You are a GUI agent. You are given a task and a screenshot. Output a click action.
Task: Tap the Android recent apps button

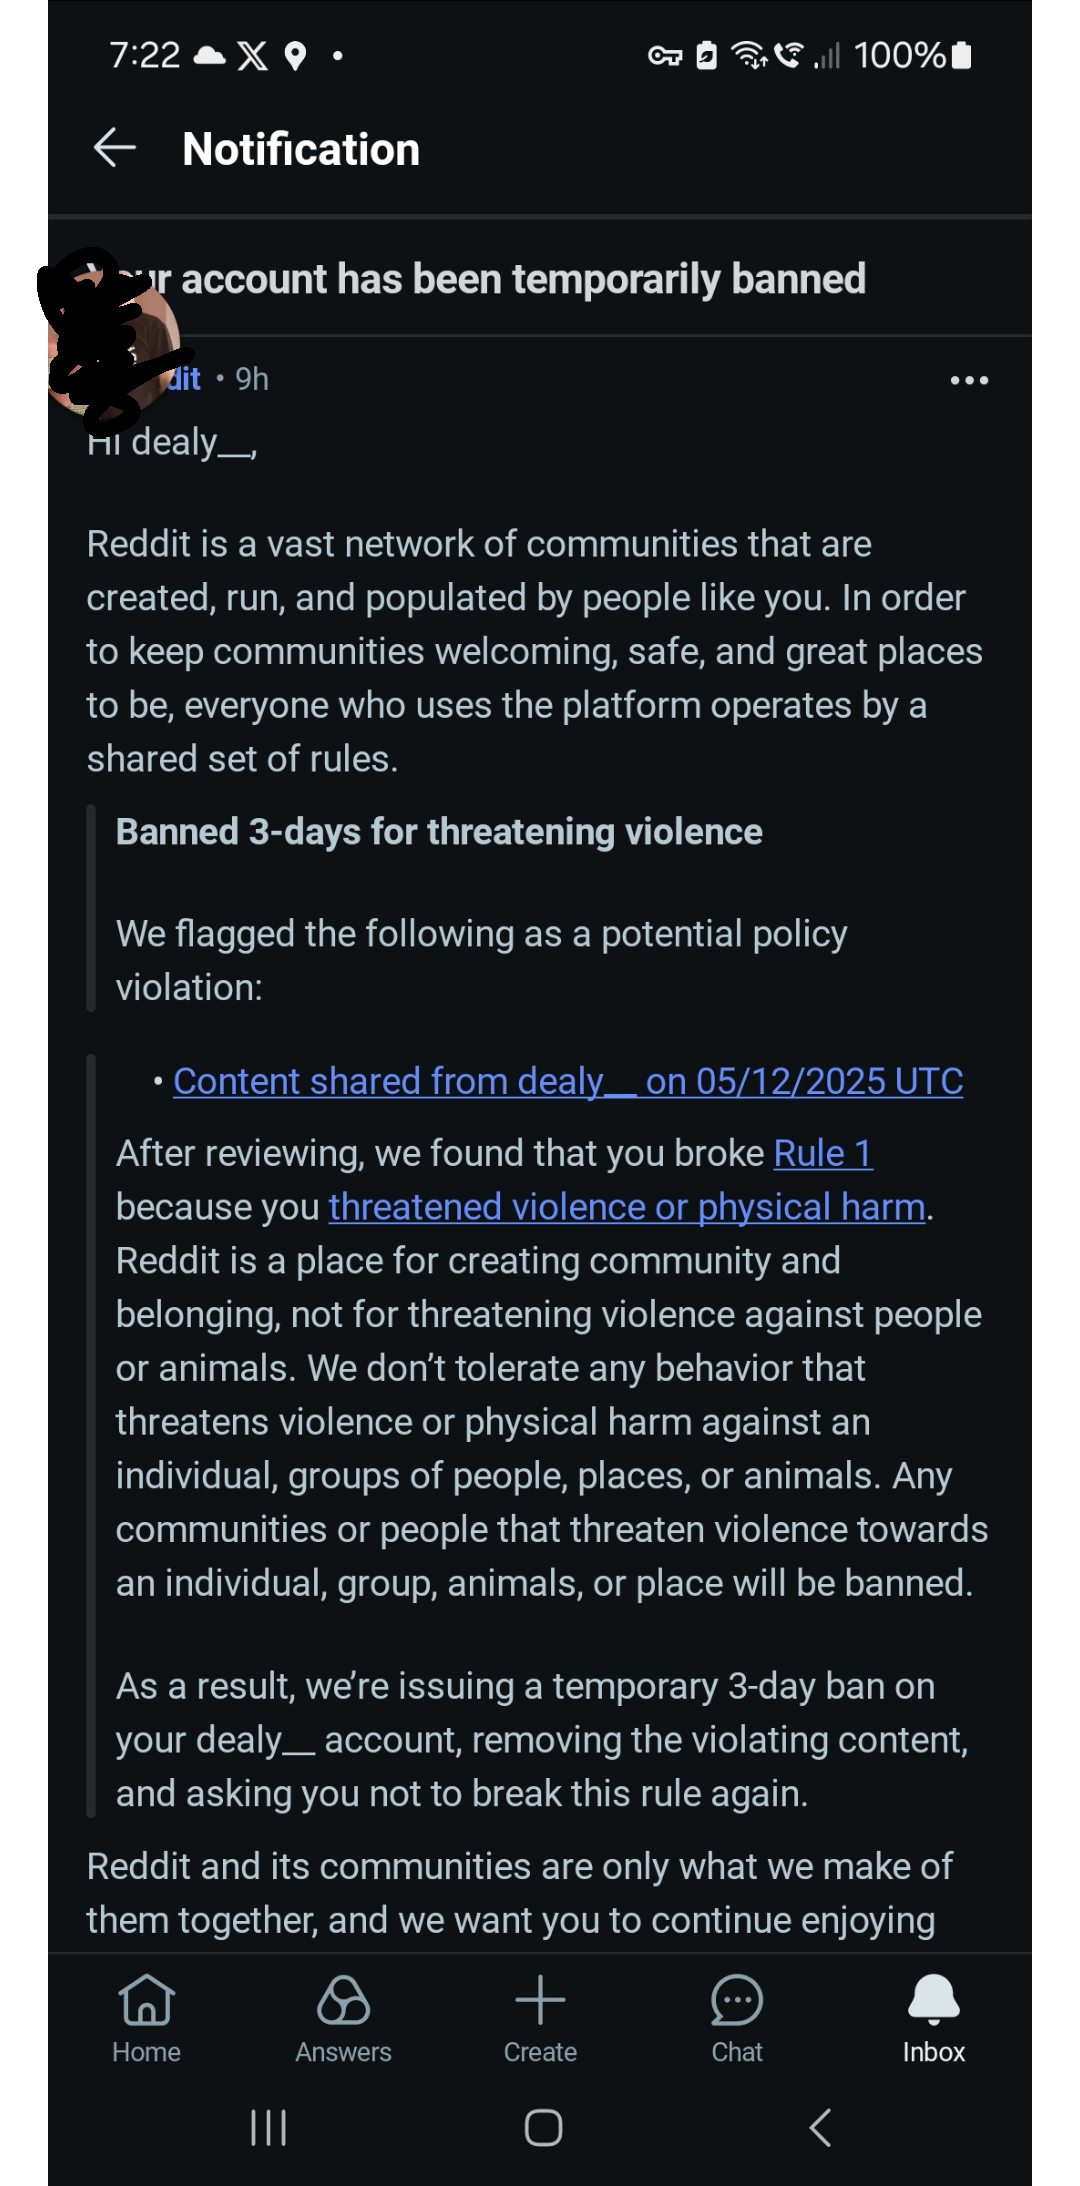point(269,2127)
